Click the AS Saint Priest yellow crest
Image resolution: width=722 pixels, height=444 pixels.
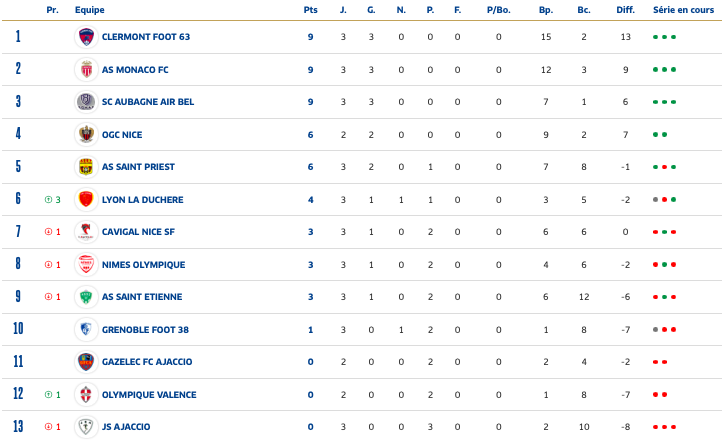86,167
